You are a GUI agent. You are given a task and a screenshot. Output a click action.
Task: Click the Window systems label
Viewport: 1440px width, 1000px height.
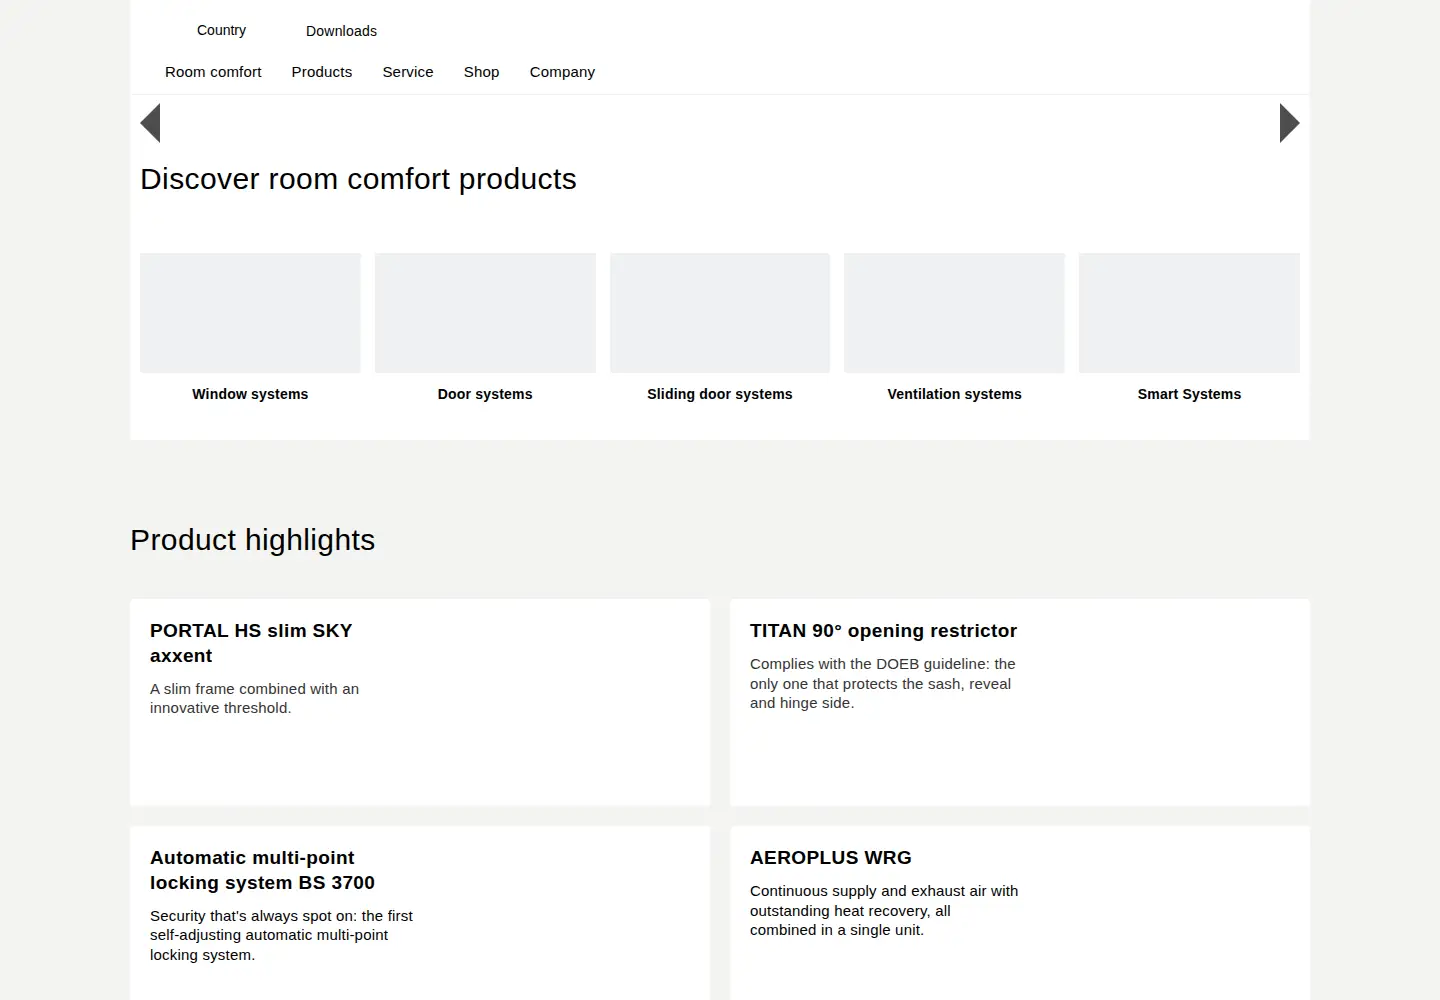click(x=250, y=394)
